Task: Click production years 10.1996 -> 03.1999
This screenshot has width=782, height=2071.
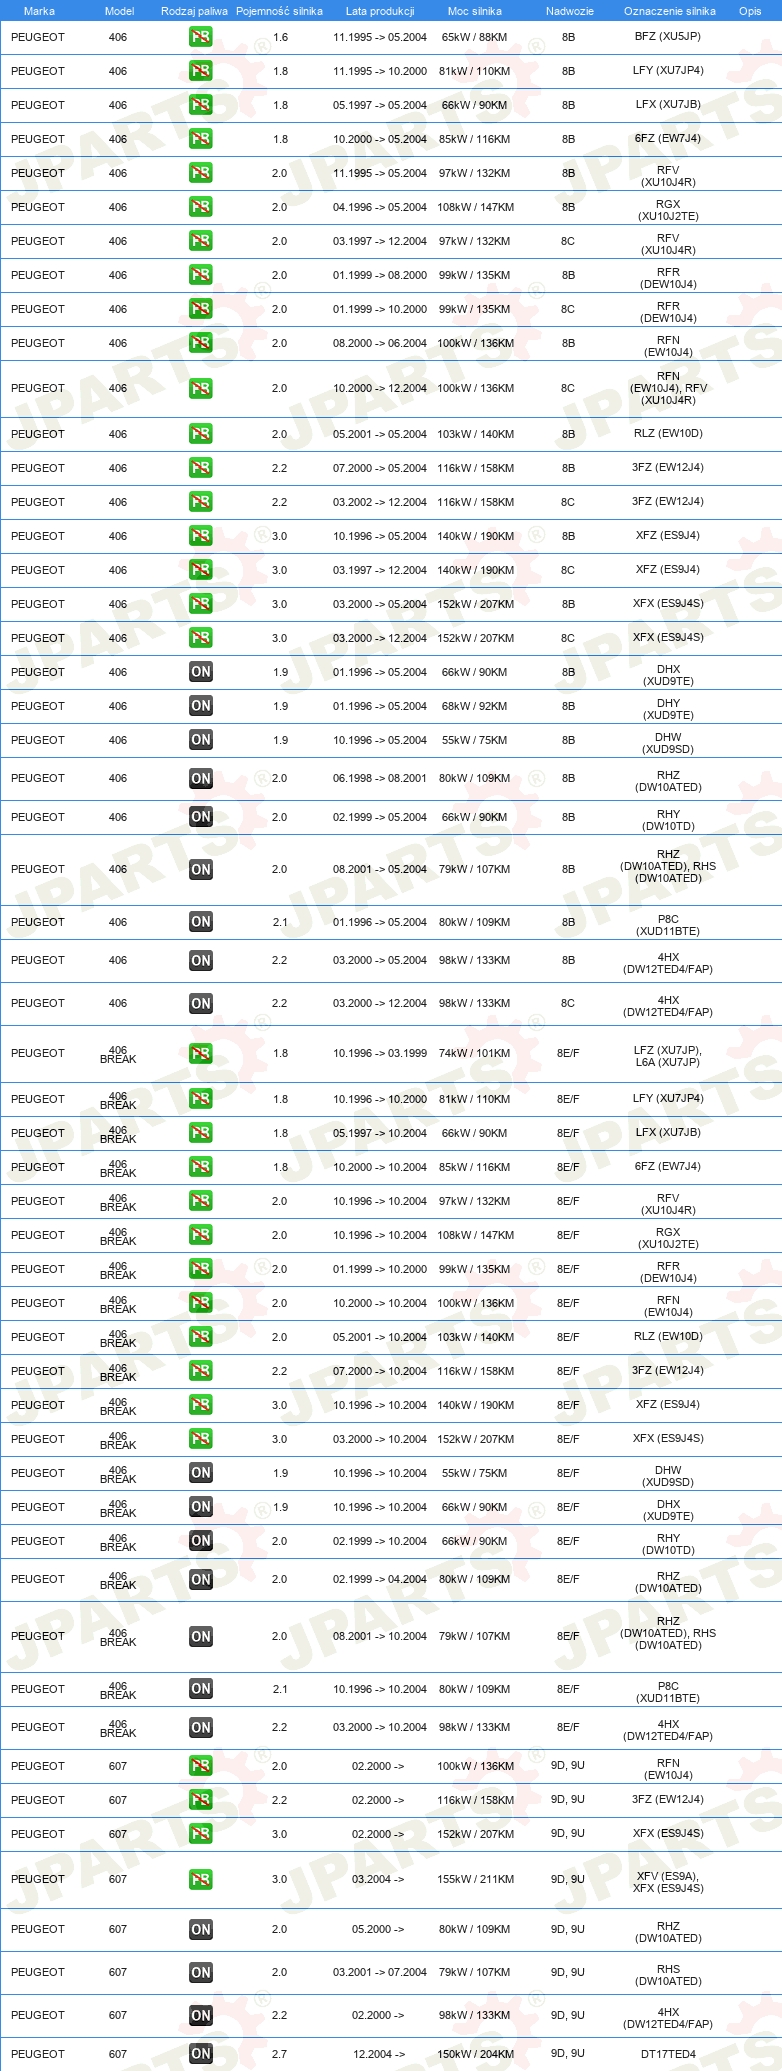Action: 380,1053
